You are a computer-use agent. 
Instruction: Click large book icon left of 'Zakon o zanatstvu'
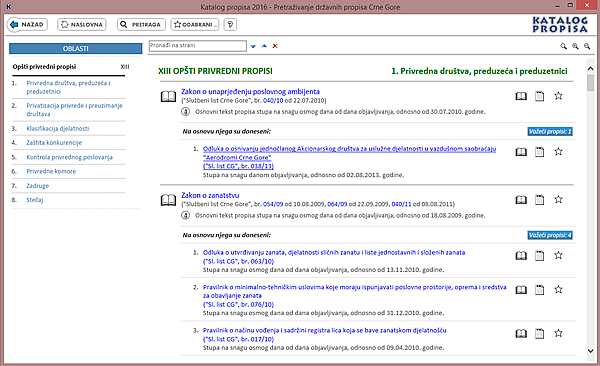point(168,200)
